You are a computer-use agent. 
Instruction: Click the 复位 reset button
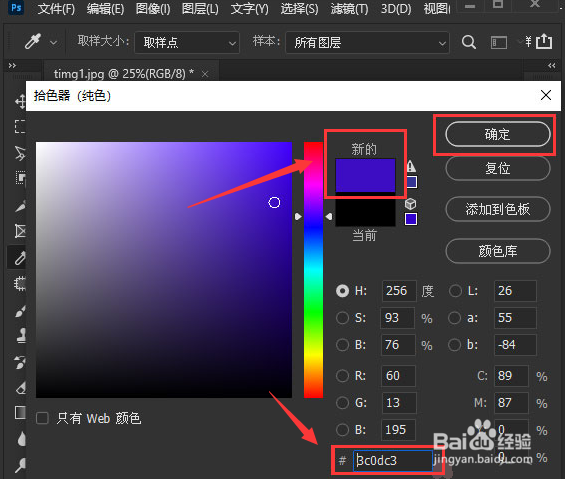point(498,168)
